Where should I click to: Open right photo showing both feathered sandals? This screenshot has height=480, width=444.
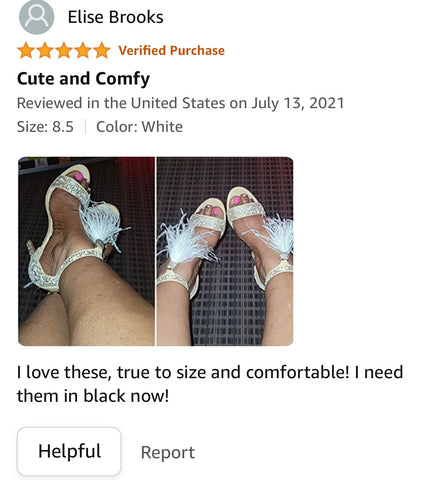pyautogui.click(x=225, y=251)
